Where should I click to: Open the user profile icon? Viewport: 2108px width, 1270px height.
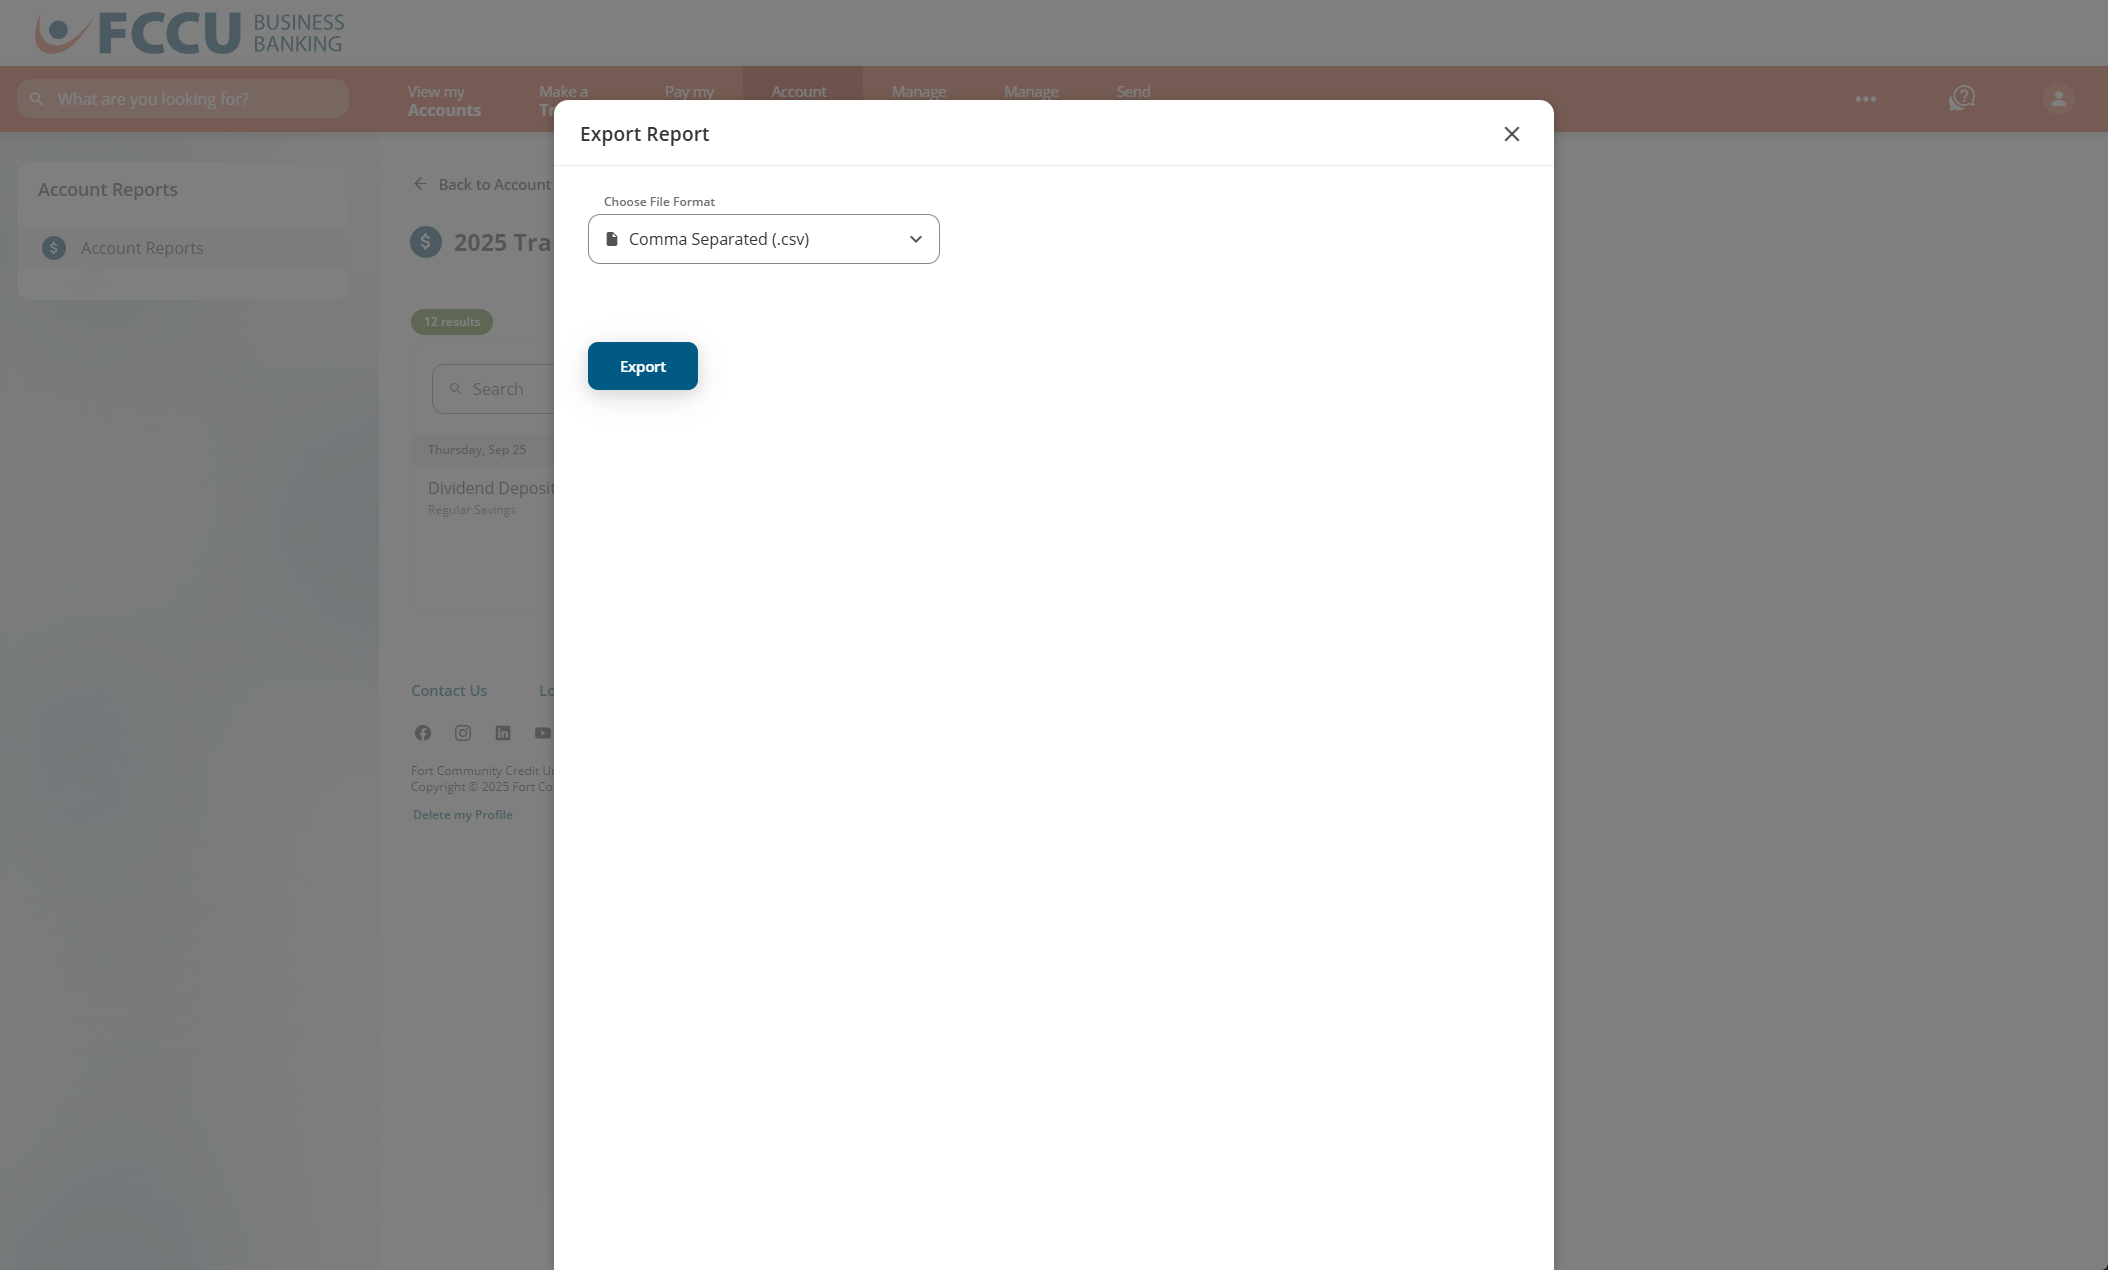click(2057, 98)
